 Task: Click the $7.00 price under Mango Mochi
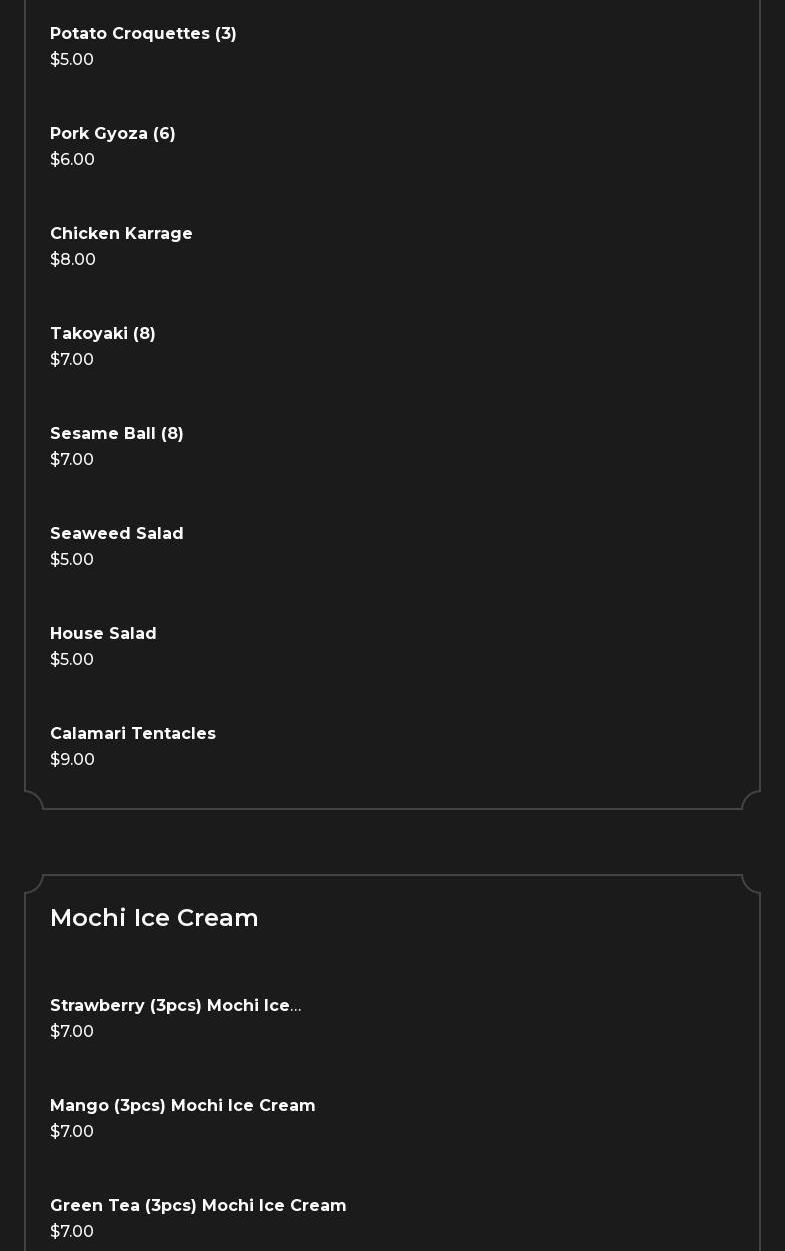click(x=72, y=1132)
